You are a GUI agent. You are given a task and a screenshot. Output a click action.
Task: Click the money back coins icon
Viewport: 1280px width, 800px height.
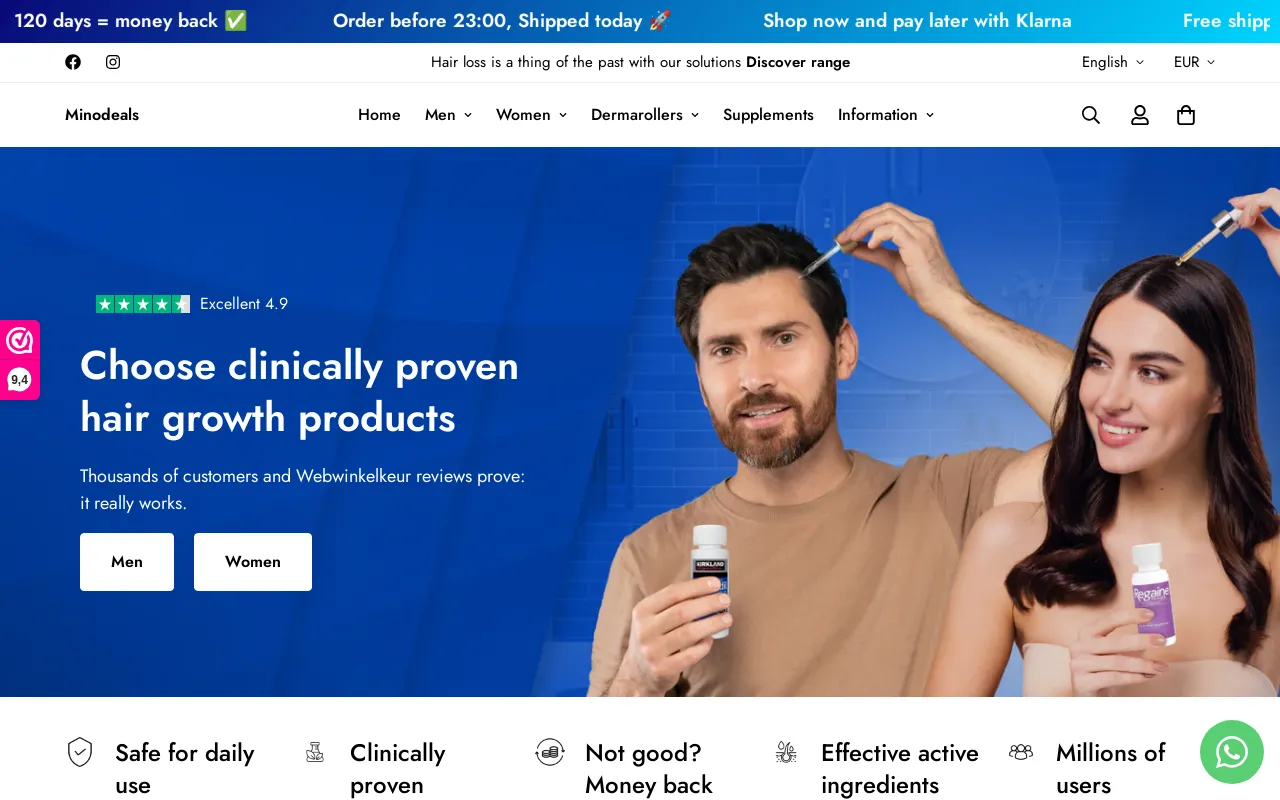(550, 752)
